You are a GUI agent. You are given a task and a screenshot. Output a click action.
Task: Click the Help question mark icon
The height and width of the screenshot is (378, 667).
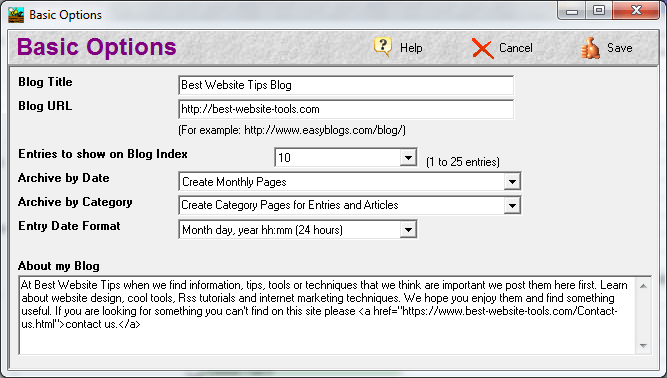click(383, 47)
